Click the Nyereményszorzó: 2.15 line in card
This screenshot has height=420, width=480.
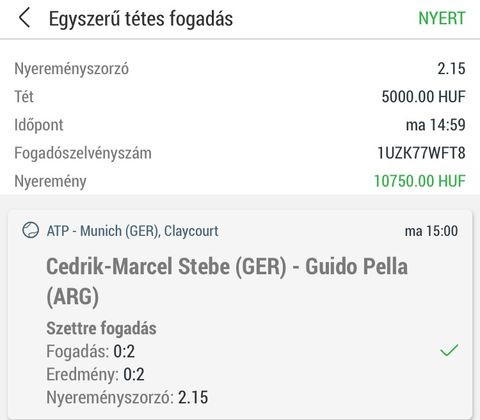click(x=127, y=397)
